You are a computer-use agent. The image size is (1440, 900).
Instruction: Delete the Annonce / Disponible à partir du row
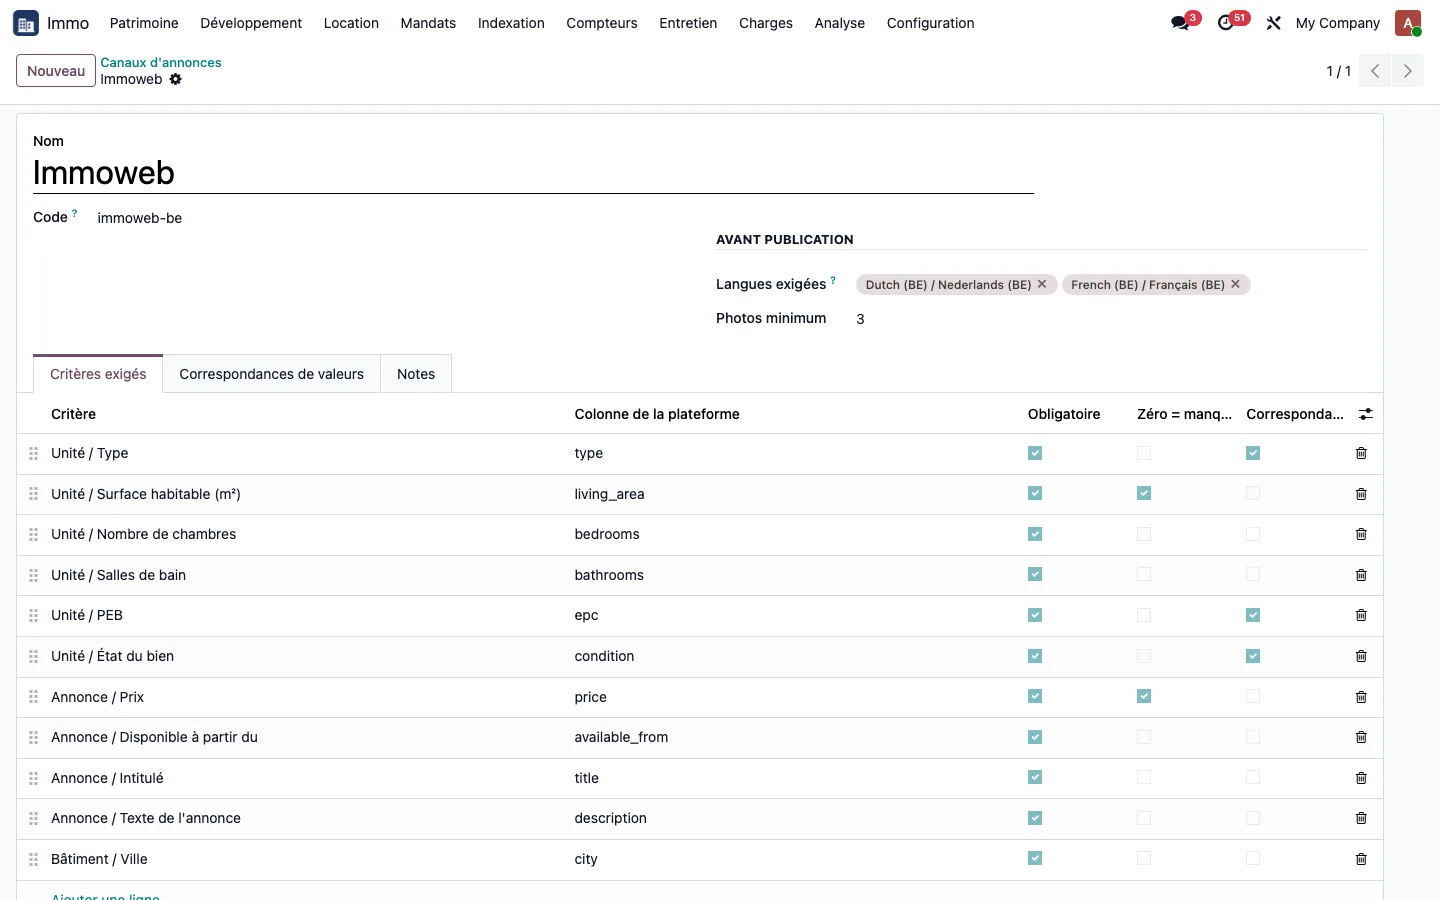click(x=1361, y=737)
